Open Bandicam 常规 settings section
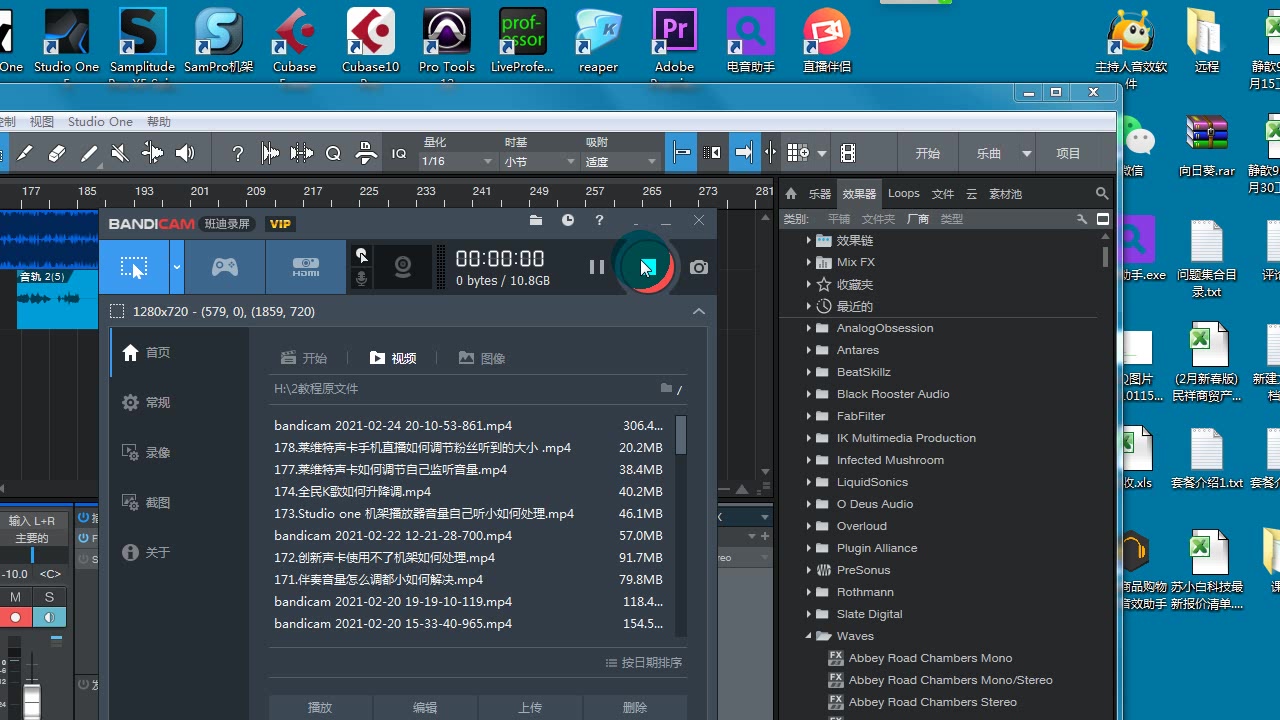 click(146, 402)
